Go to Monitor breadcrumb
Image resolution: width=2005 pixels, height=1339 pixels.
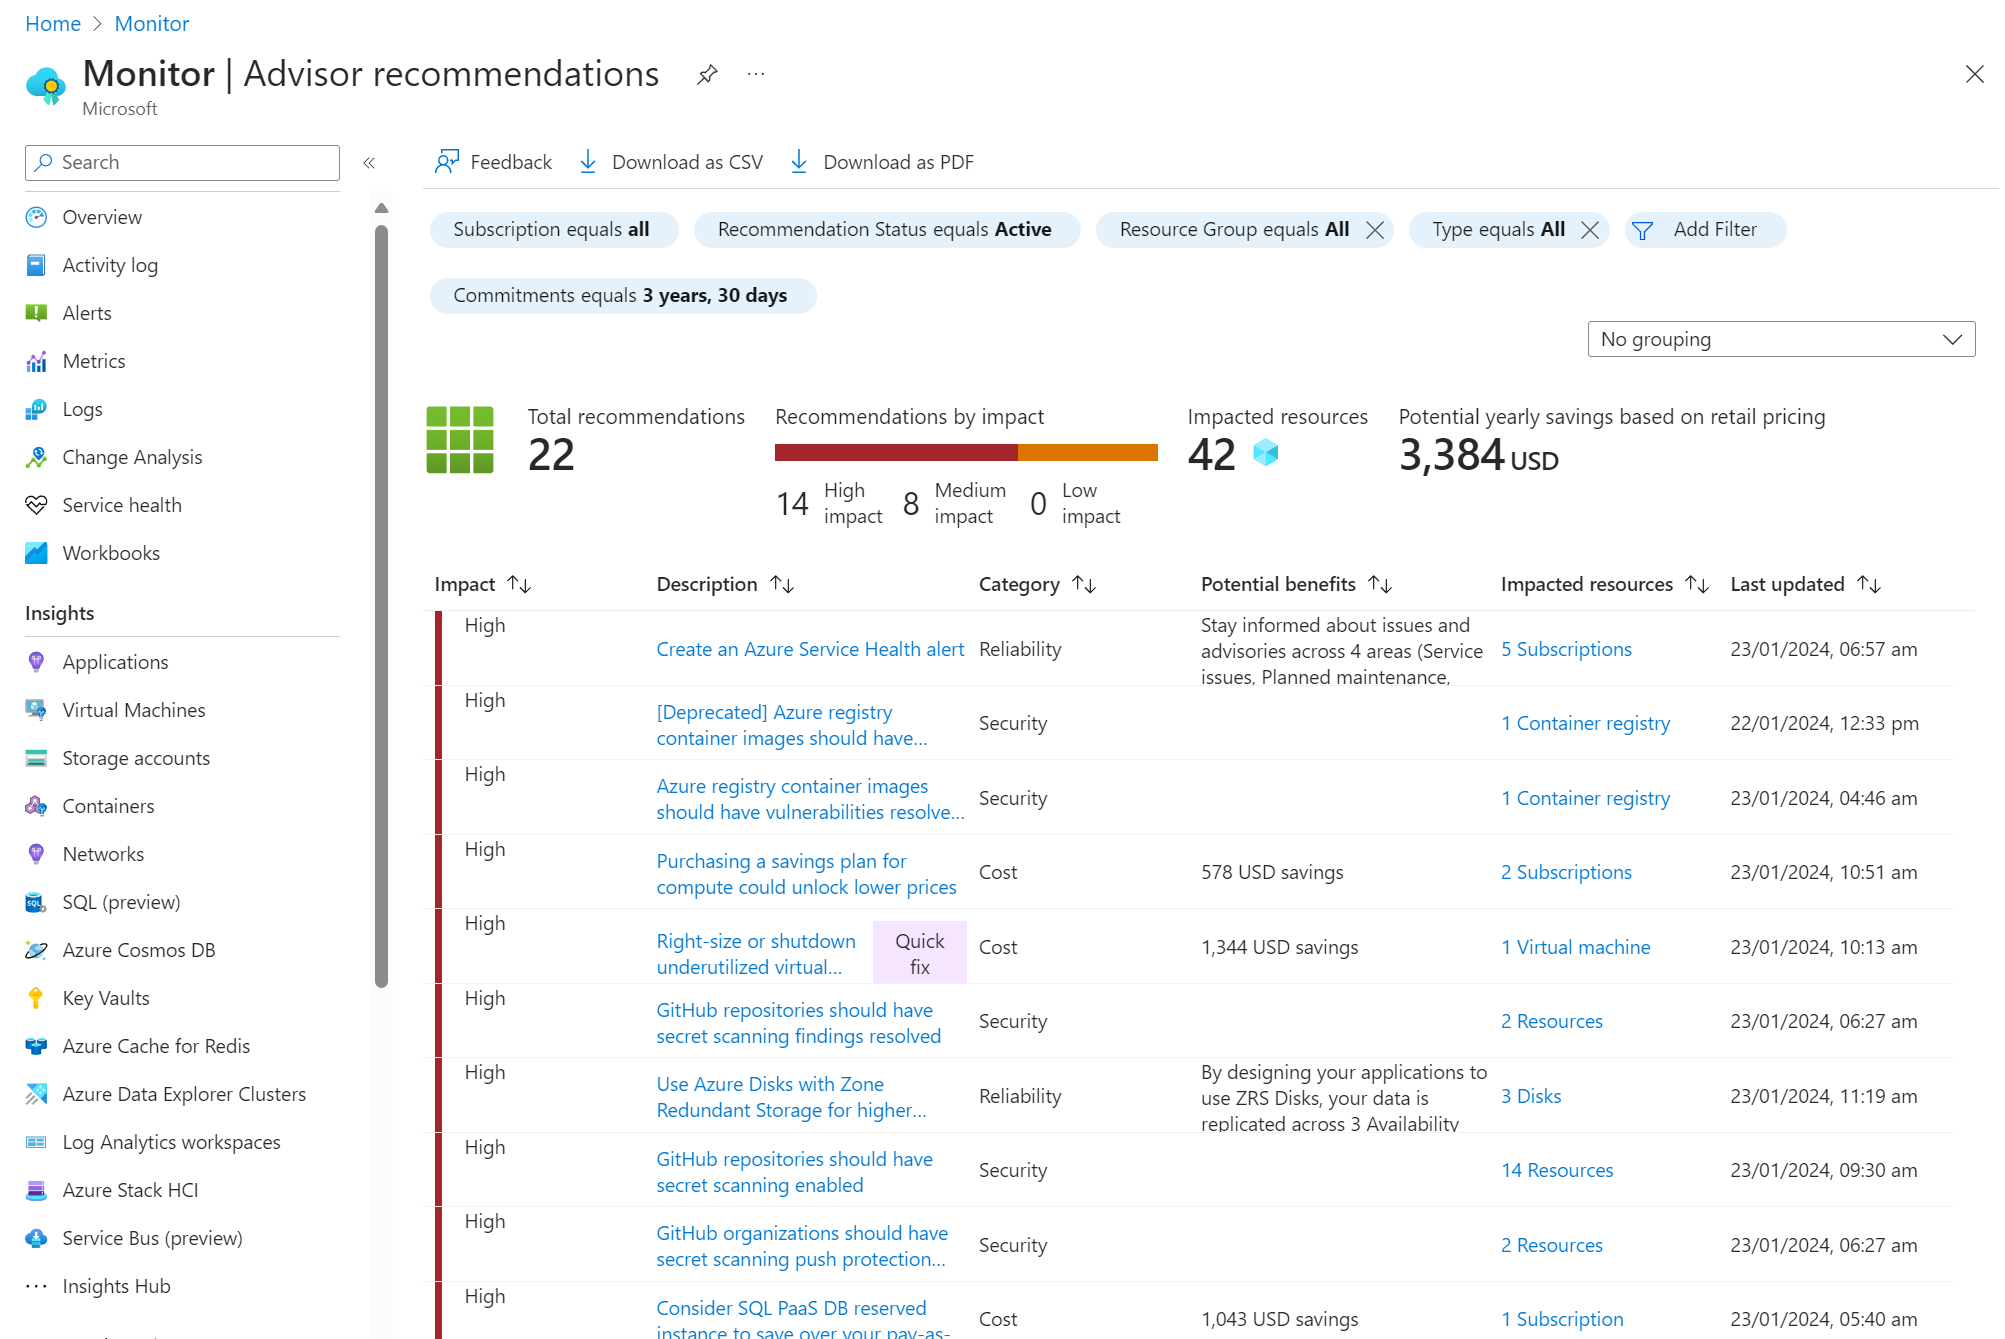(x=151, y=24)
